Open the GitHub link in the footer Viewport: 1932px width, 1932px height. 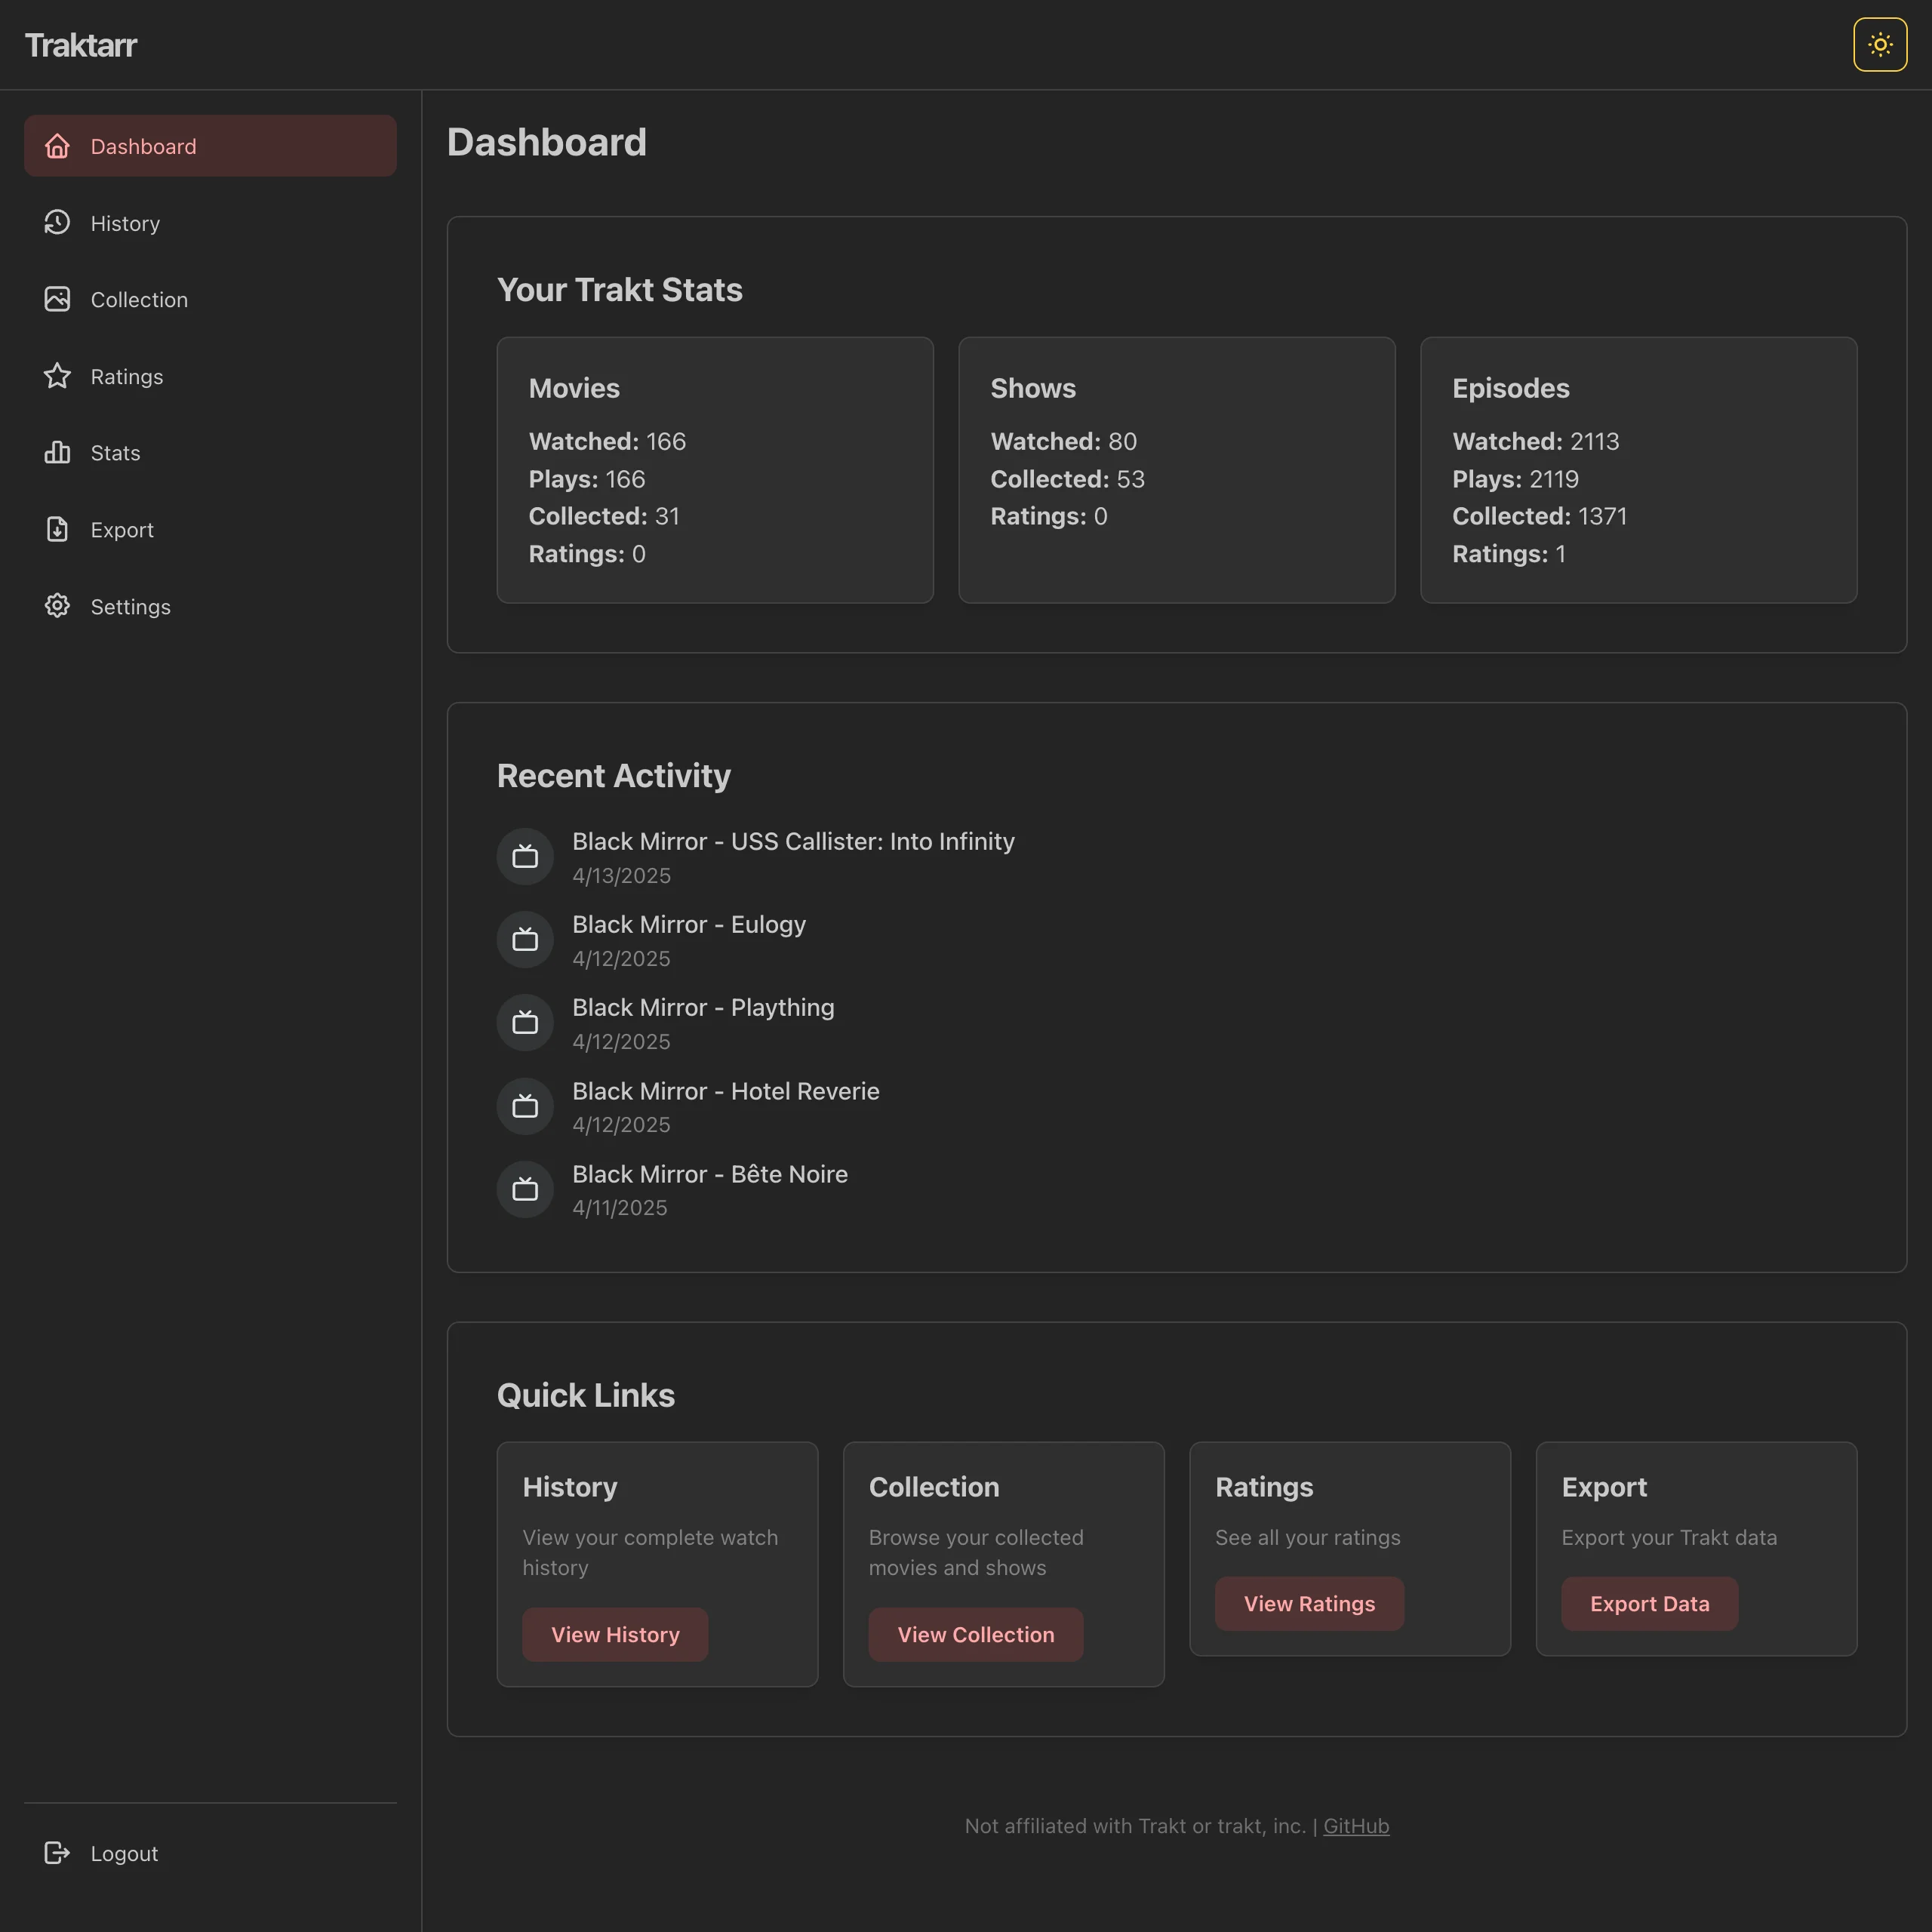click(x=1356, y=1825)
